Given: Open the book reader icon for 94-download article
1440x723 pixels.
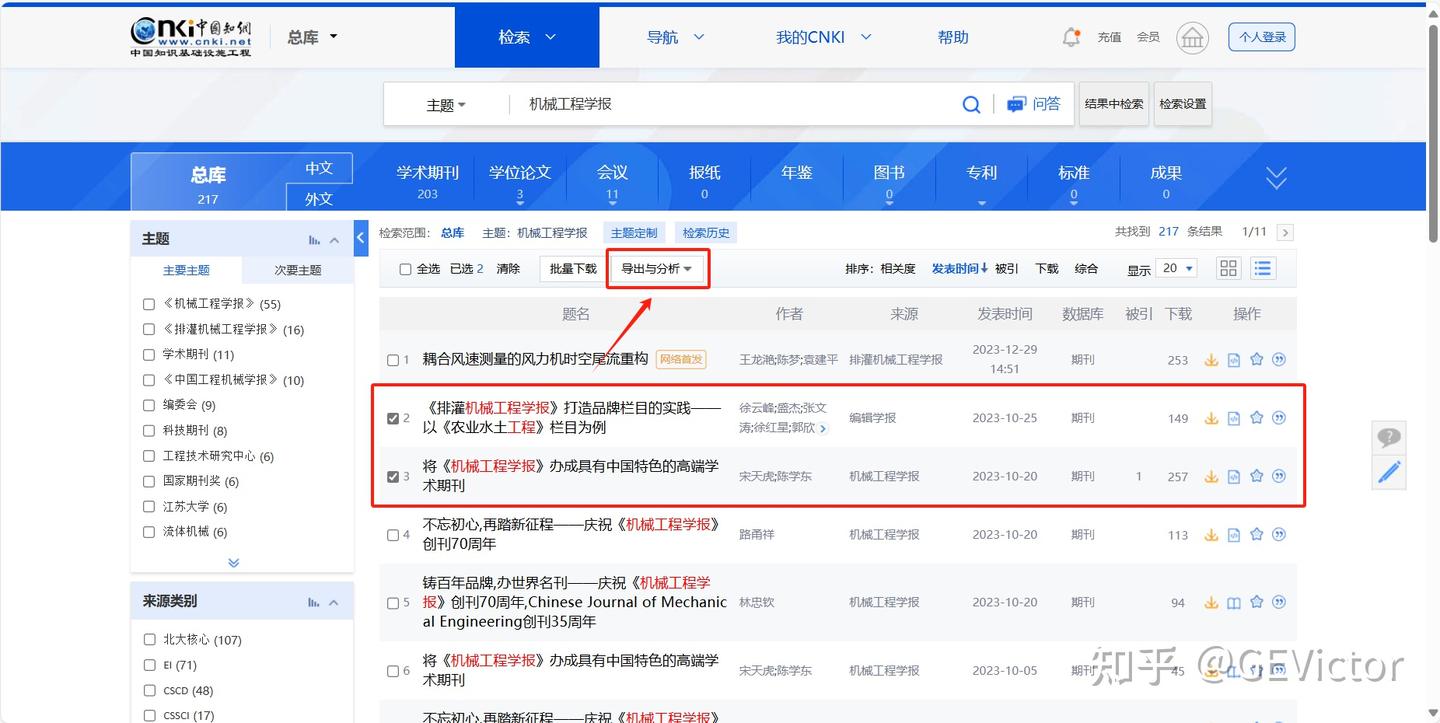Looking at the screenshot, I should click(1234, 603).
